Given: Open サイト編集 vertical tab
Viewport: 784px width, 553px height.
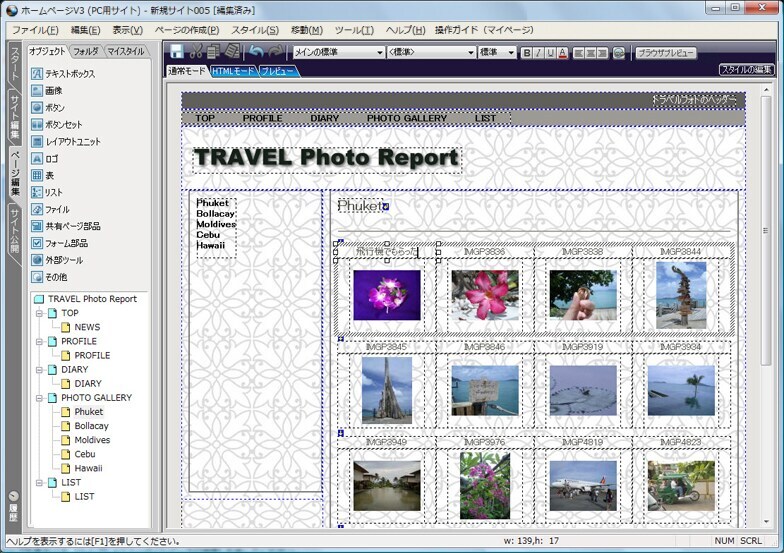Looking at the screenshot, I should [14, 116].
